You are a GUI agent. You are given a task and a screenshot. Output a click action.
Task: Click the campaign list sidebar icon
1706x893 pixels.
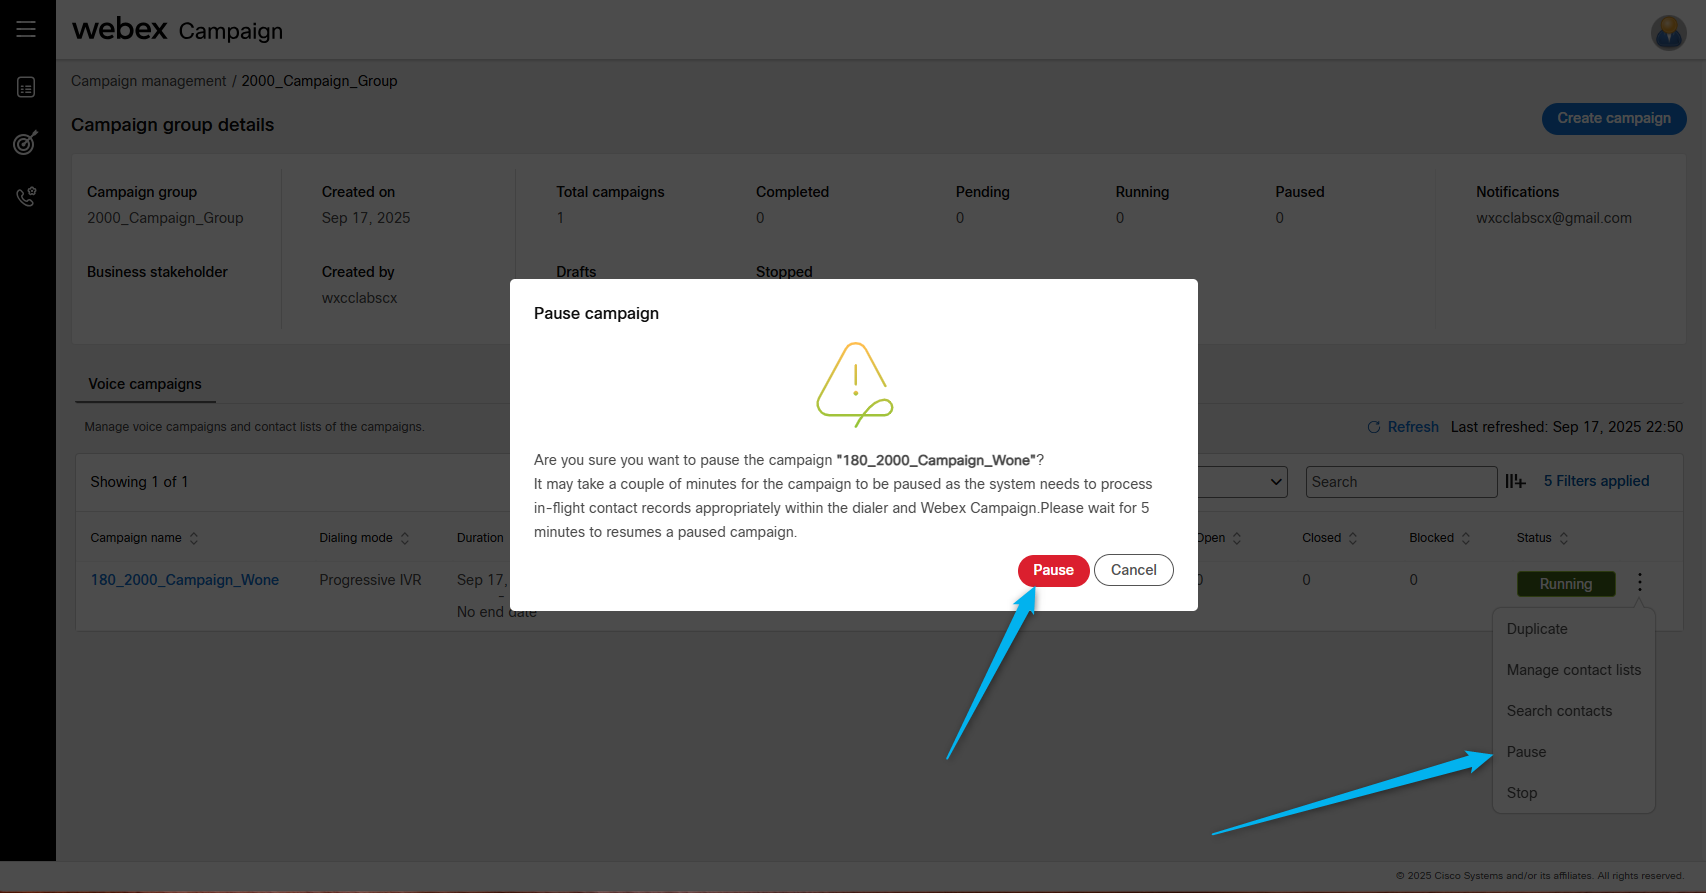[x=26, y=88]
